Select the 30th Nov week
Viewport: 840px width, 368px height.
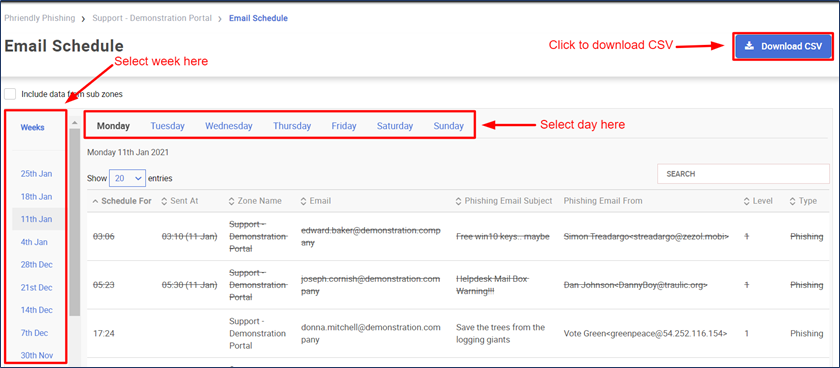tap(36, 356)
